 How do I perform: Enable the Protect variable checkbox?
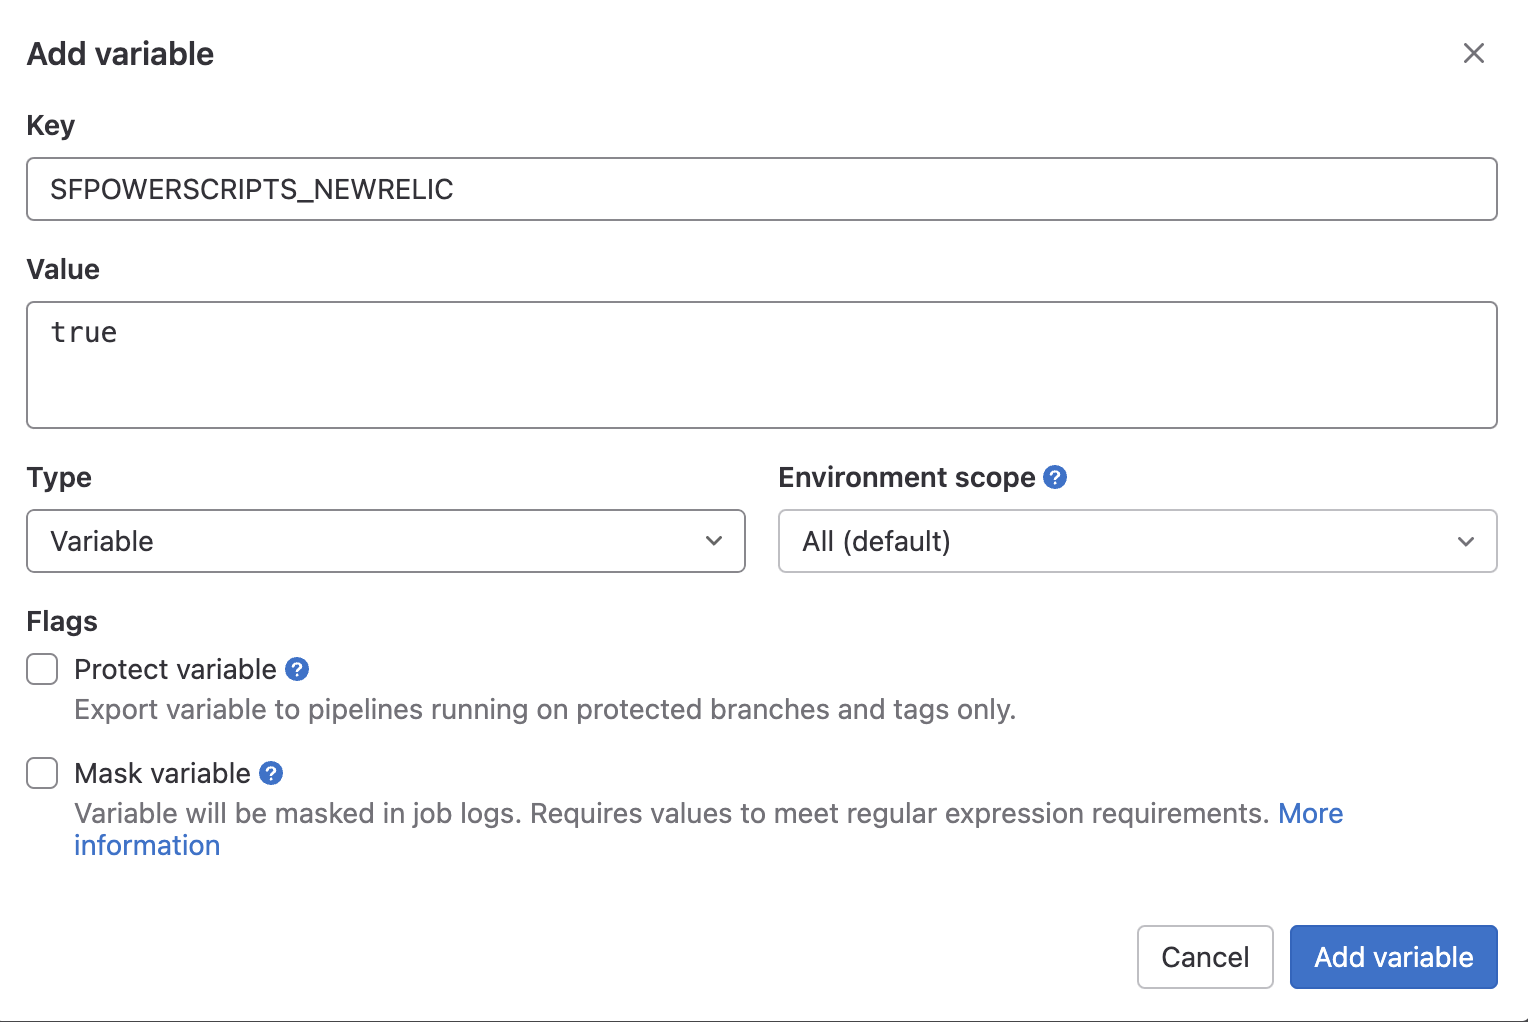pyautogui.click(x=42, y=669)
